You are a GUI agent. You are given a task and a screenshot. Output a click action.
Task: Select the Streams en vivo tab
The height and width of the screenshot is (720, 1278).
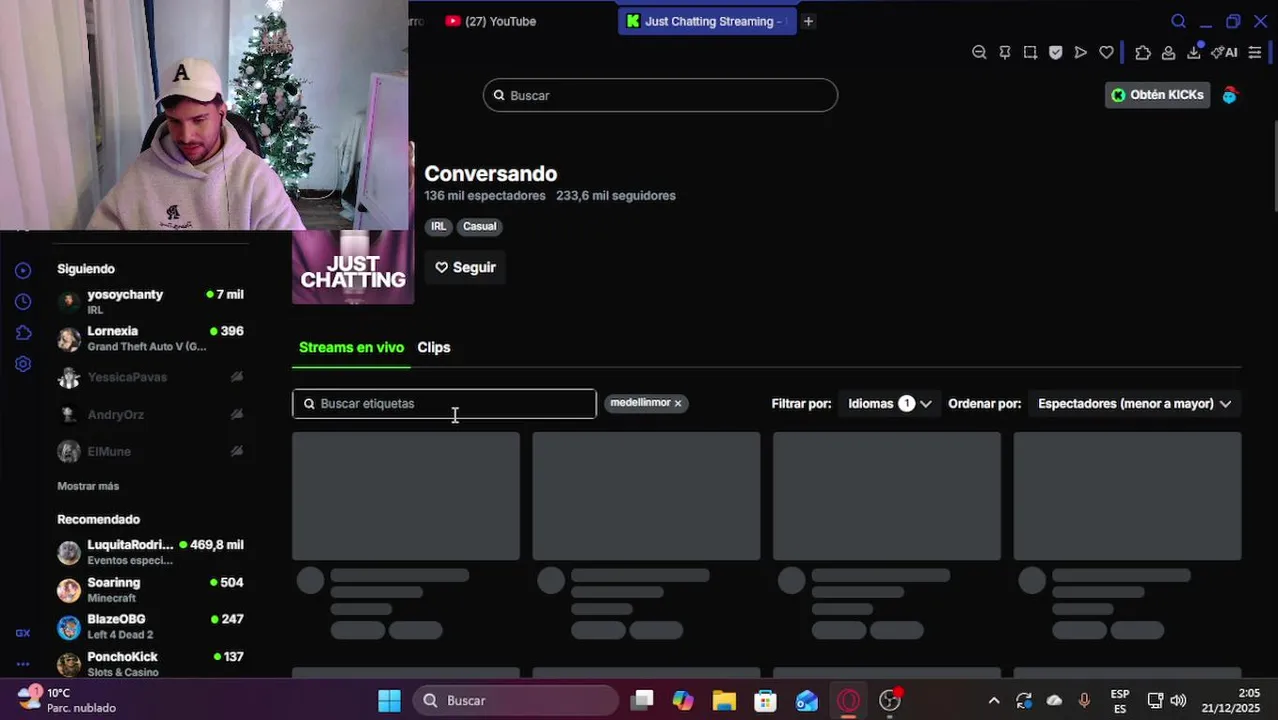pyautogui.click(x=351, y=347)
